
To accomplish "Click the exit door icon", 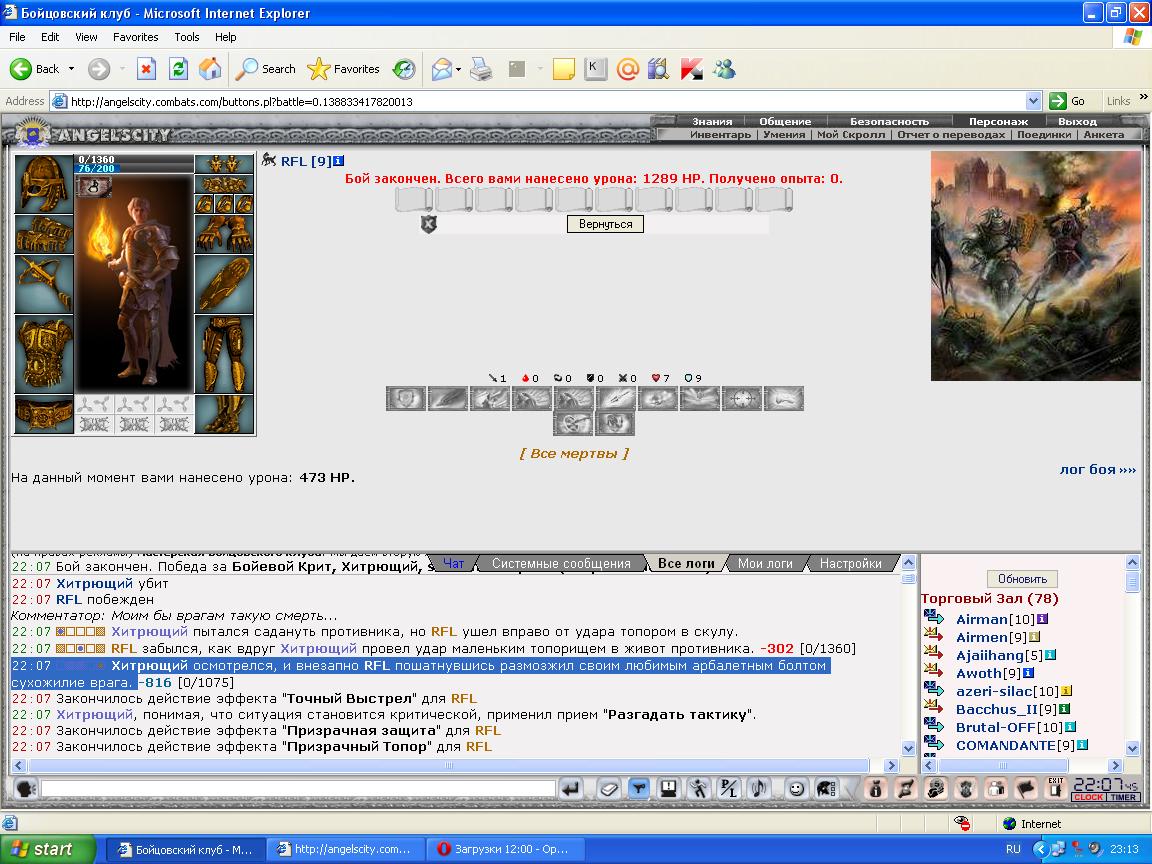I will 1056,788.
